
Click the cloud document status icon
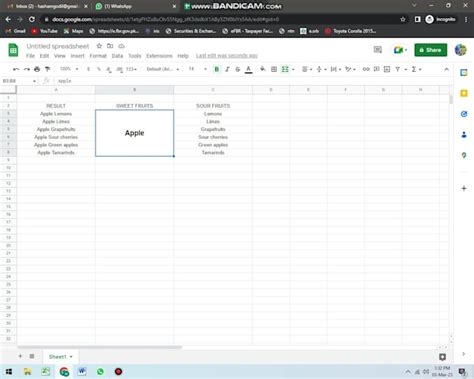[x=122, y=46]
